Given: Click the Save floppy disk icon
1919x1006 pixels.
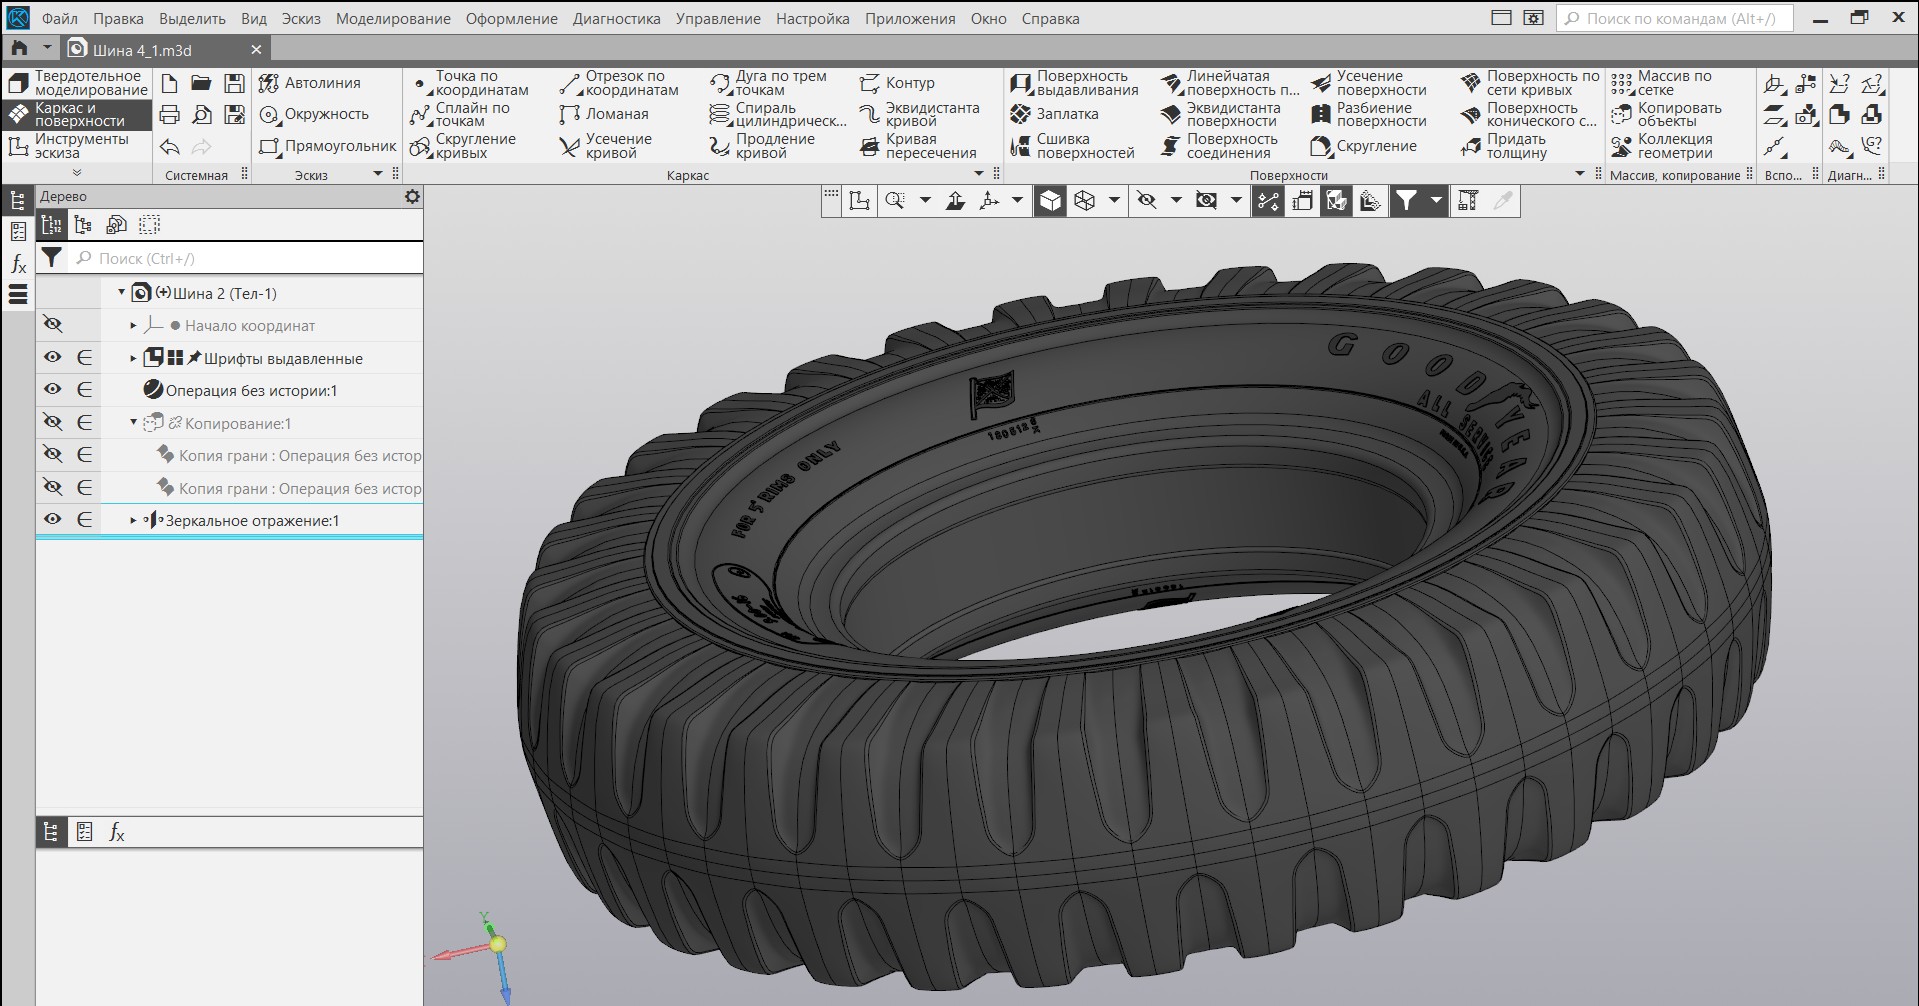Looking at the screenshot, I should (234, 83).
